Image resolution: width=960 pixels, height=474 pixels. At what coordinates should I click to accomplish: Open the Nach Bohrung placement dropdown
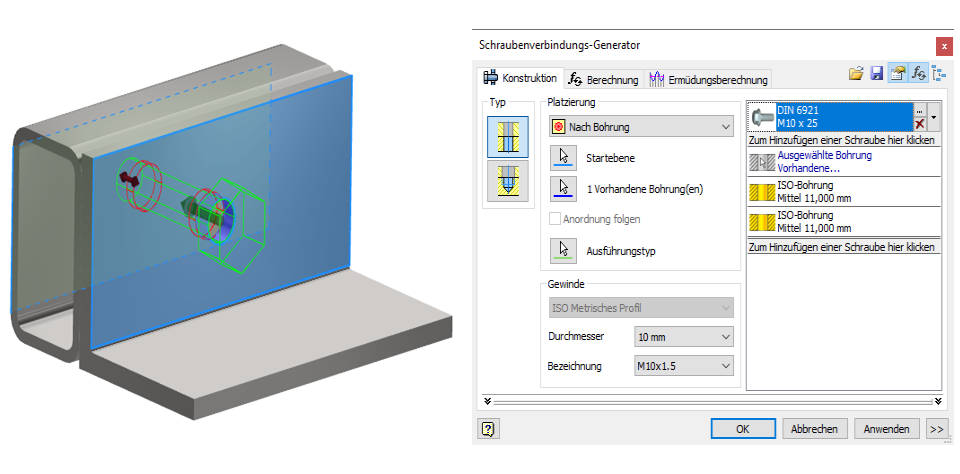[x=641, y=127]
